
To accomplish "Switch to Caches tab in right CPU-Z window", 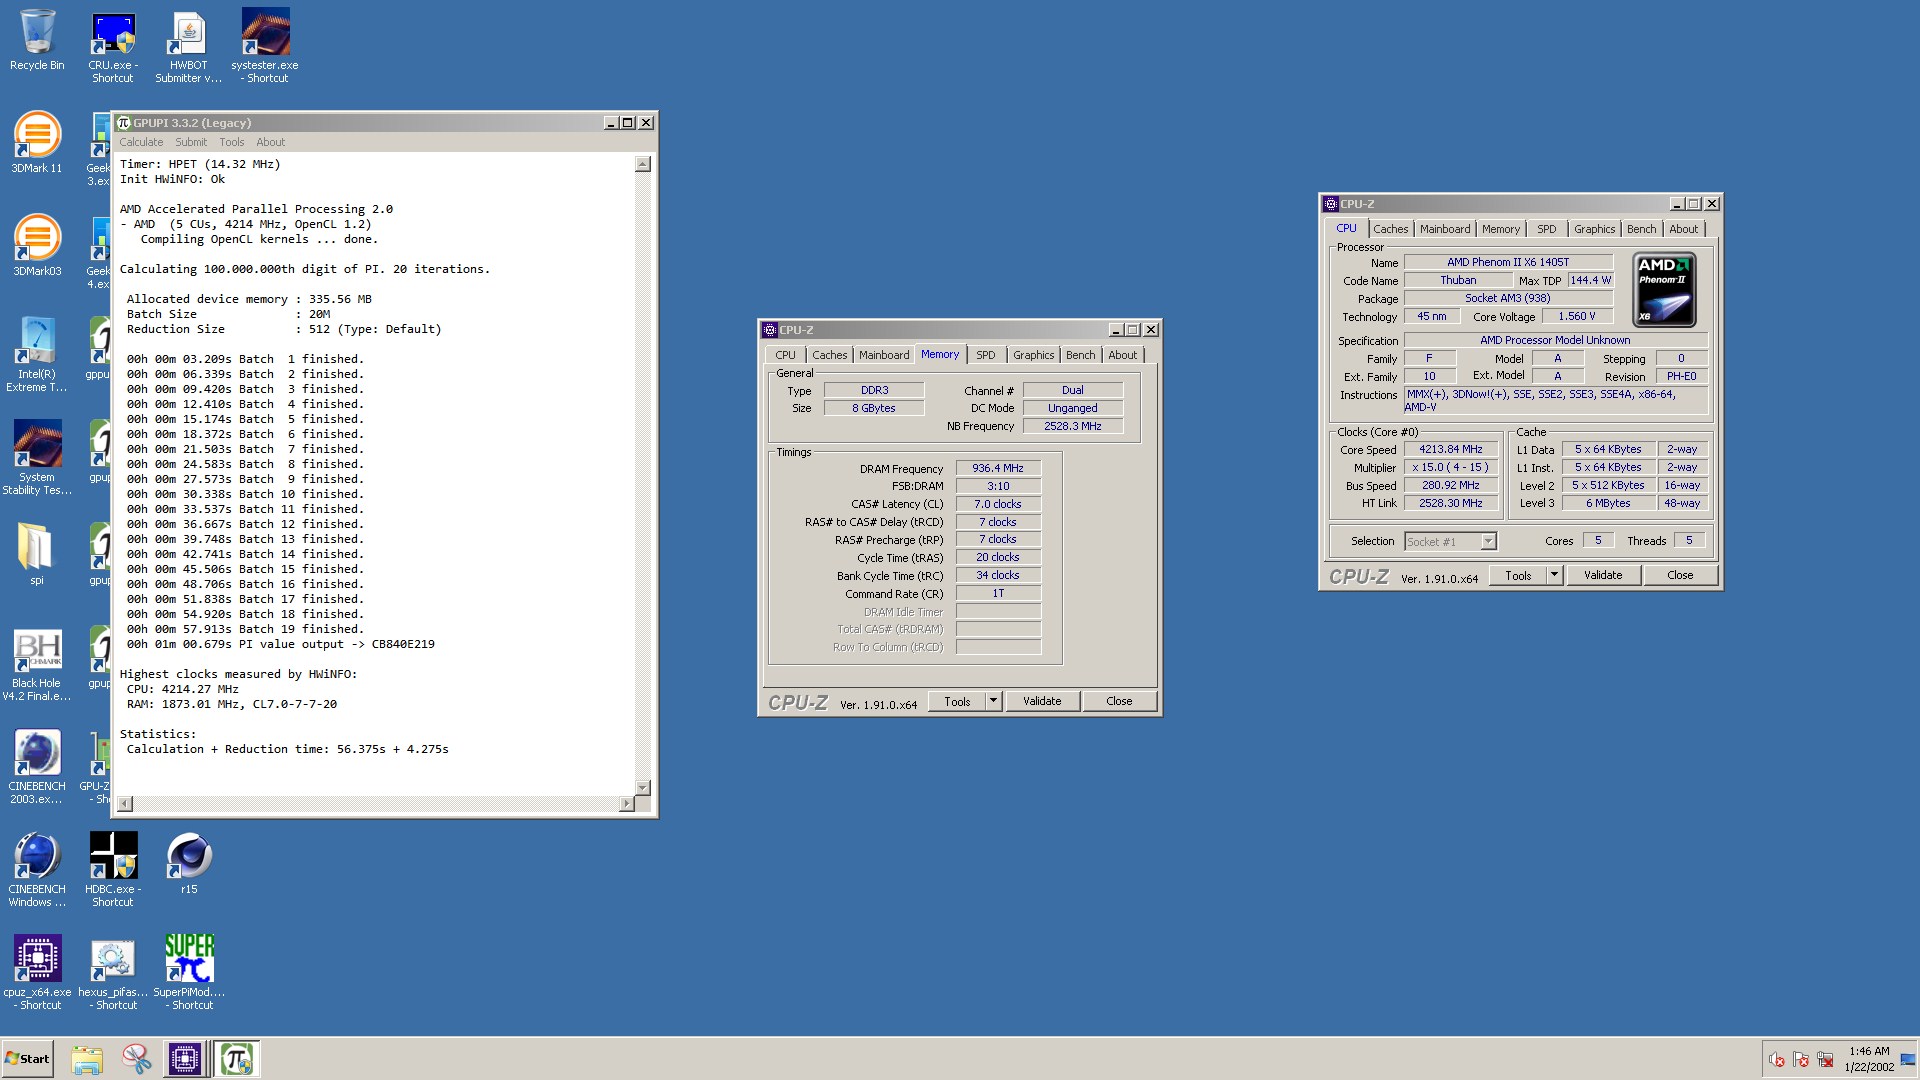I will coord(1390,229).
